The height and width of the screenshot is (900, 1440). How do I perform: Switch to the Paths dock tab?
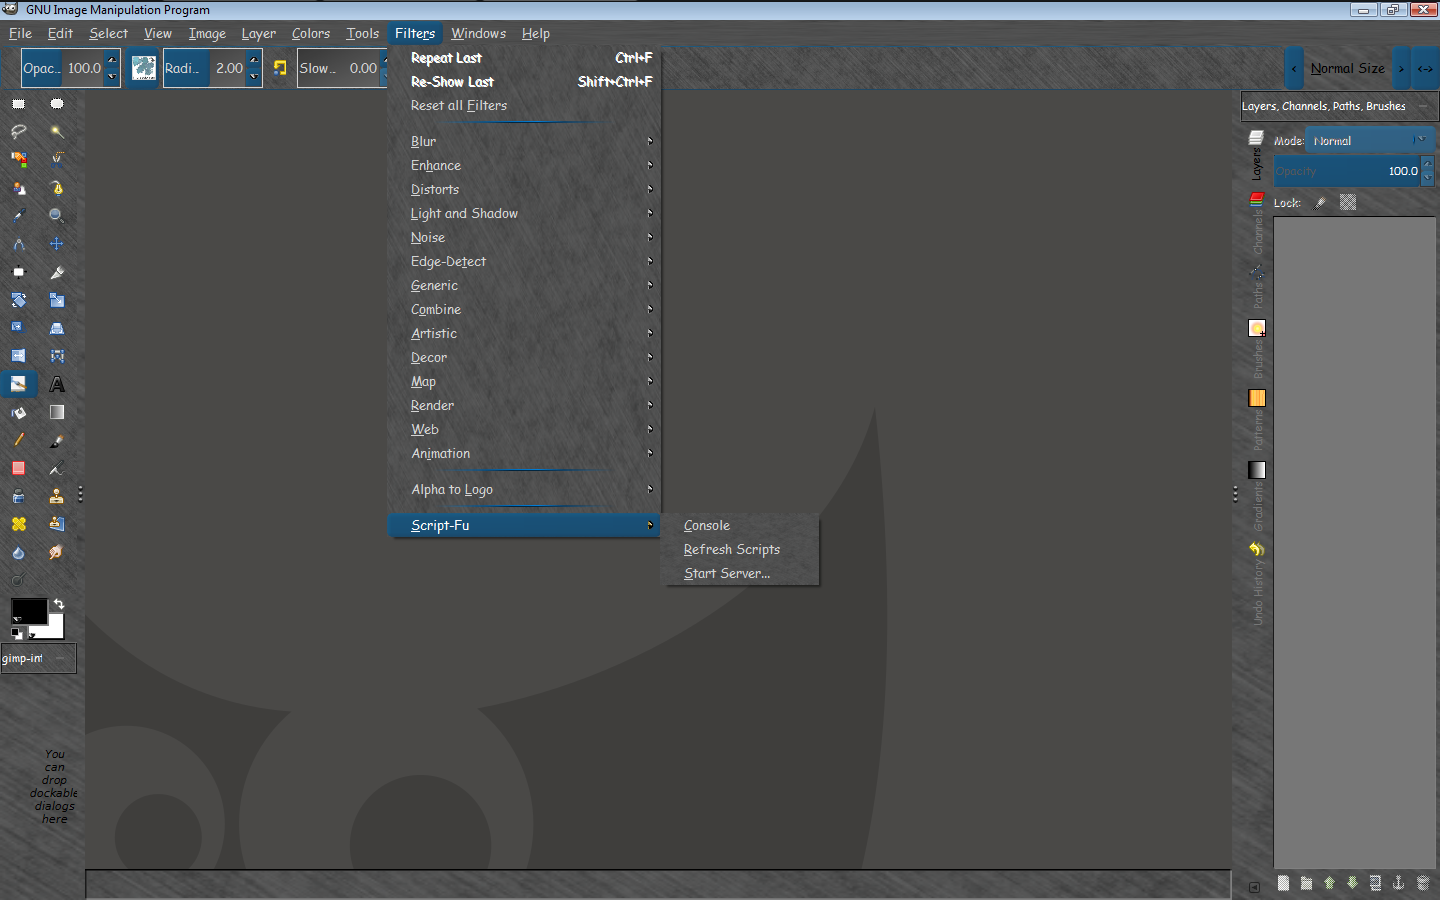pos(1257,288)
